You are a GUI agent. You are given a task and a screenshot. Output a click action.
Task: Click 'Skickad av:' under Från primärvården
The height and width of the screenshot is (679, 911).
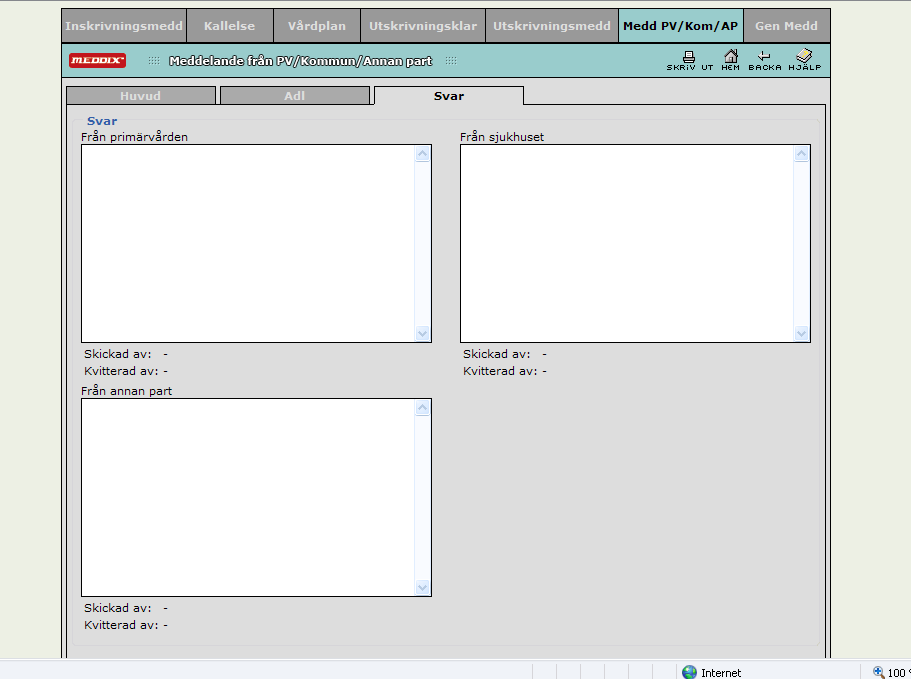(x=117, y=354)
